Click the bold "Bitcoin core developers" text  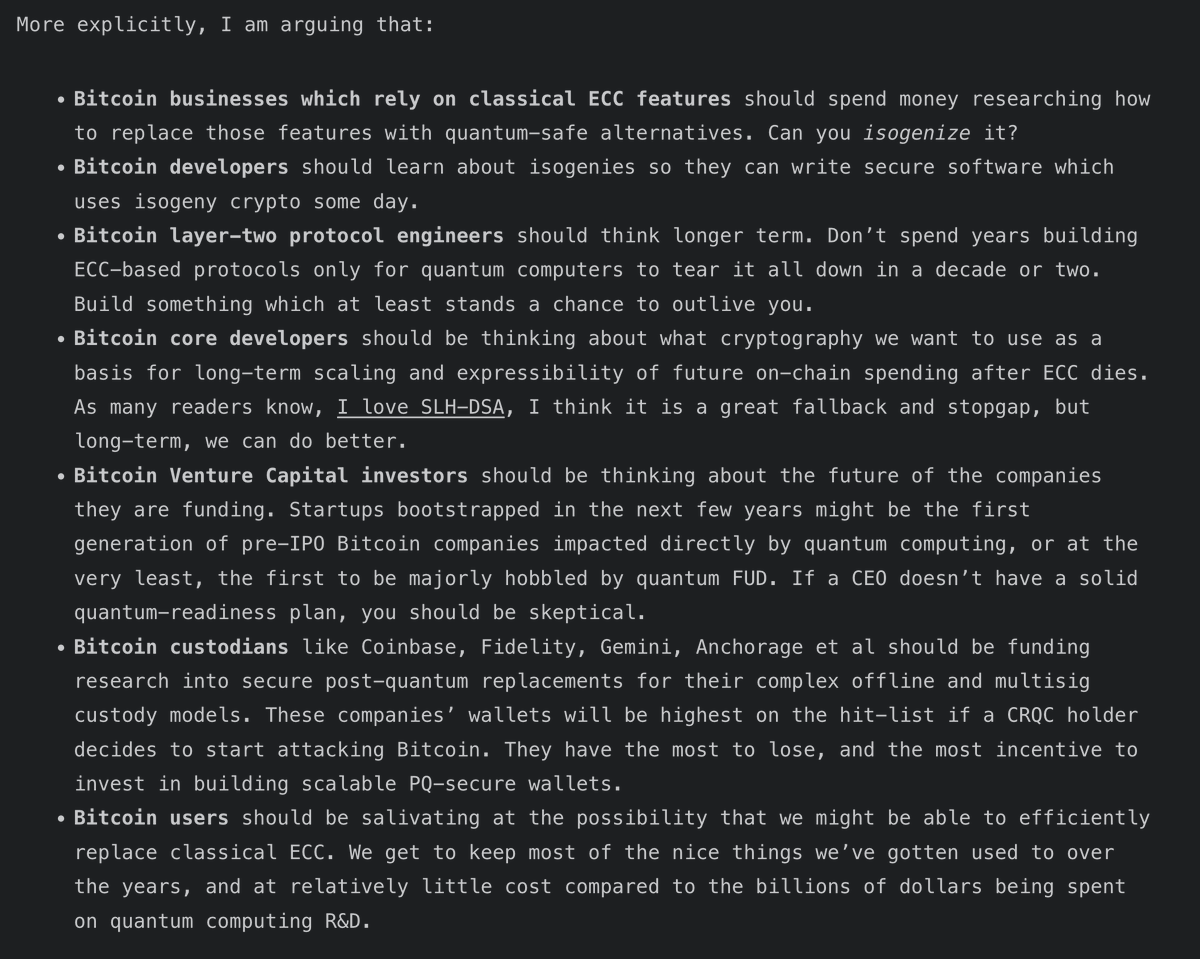tap(211, 339)
